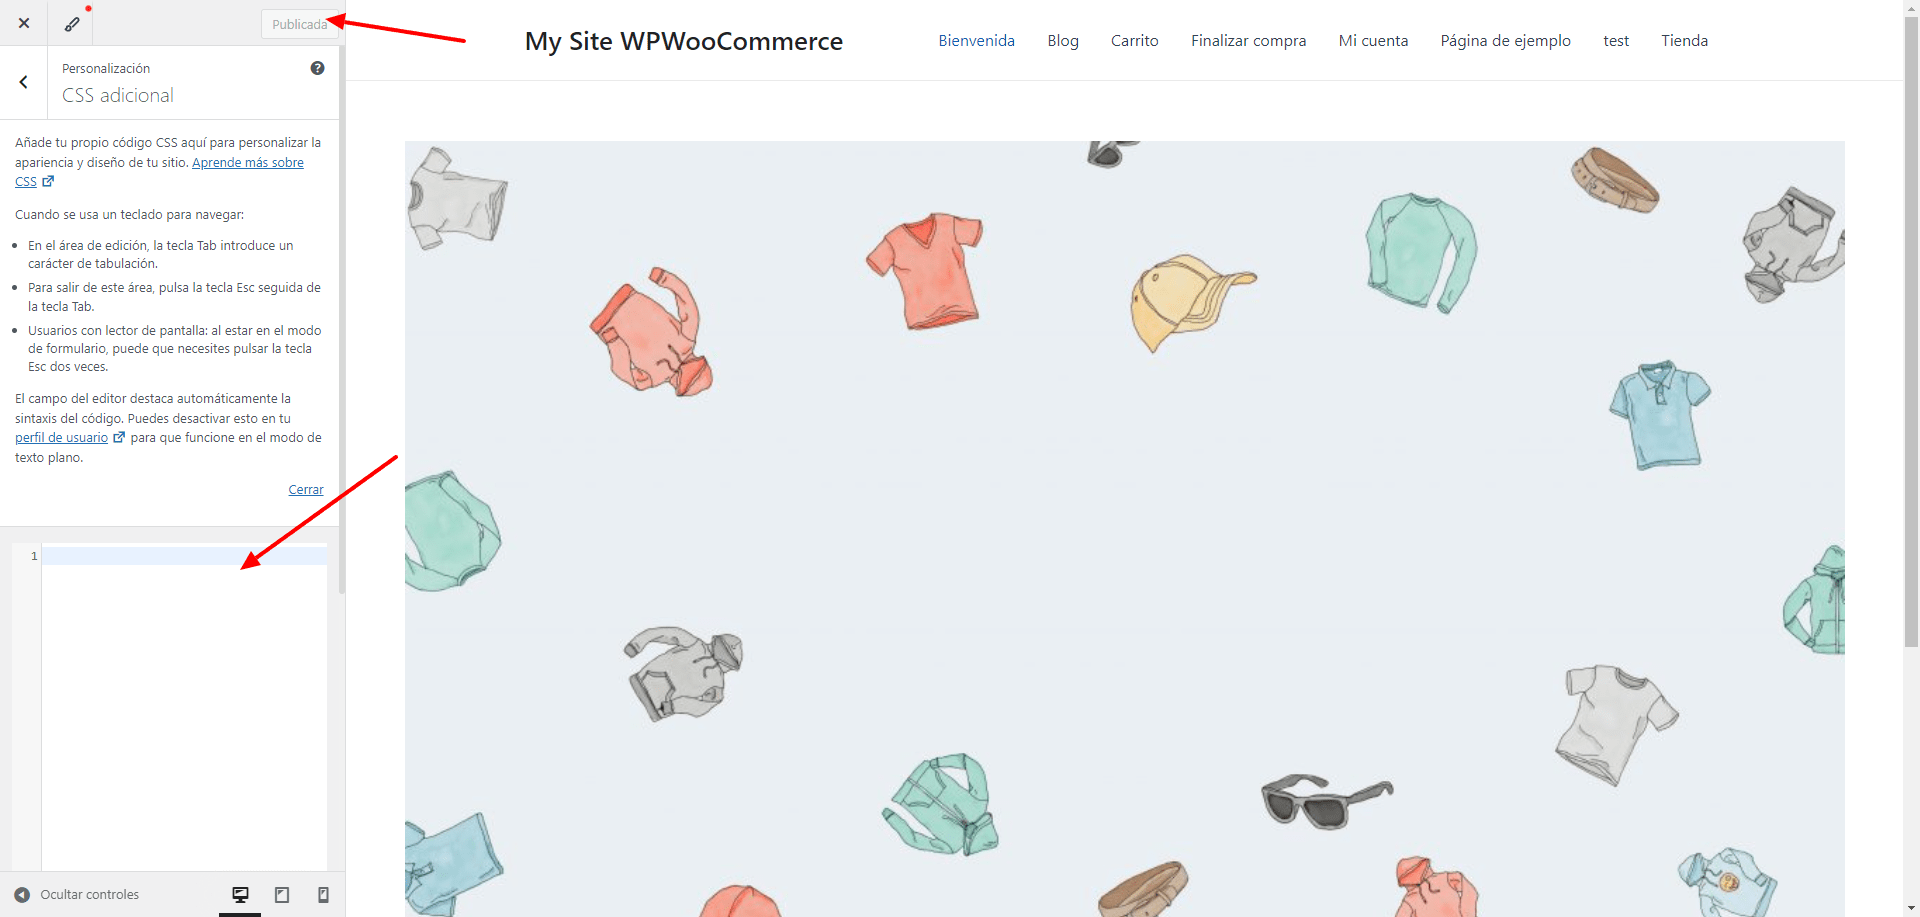The image size is (1920, 917).
Task: Switch to tablet preview icon
Action: pyautogui.click(x=282, y=895)
